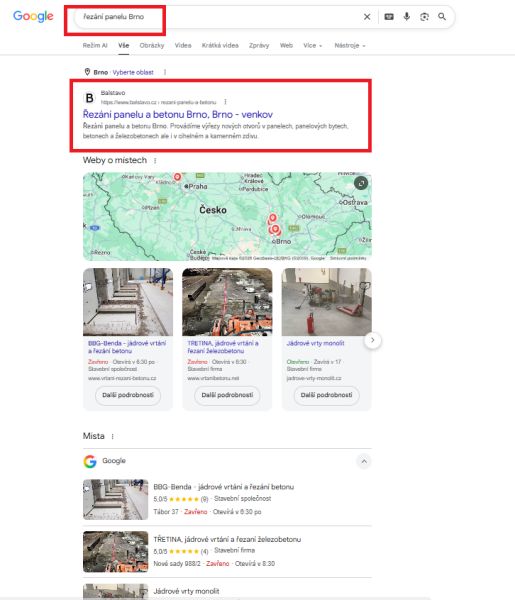Image resolution: width=515 pixels, height=600 pixels.
Task: Click the Balstavo 'B' favicon
Action: [89, 98]
